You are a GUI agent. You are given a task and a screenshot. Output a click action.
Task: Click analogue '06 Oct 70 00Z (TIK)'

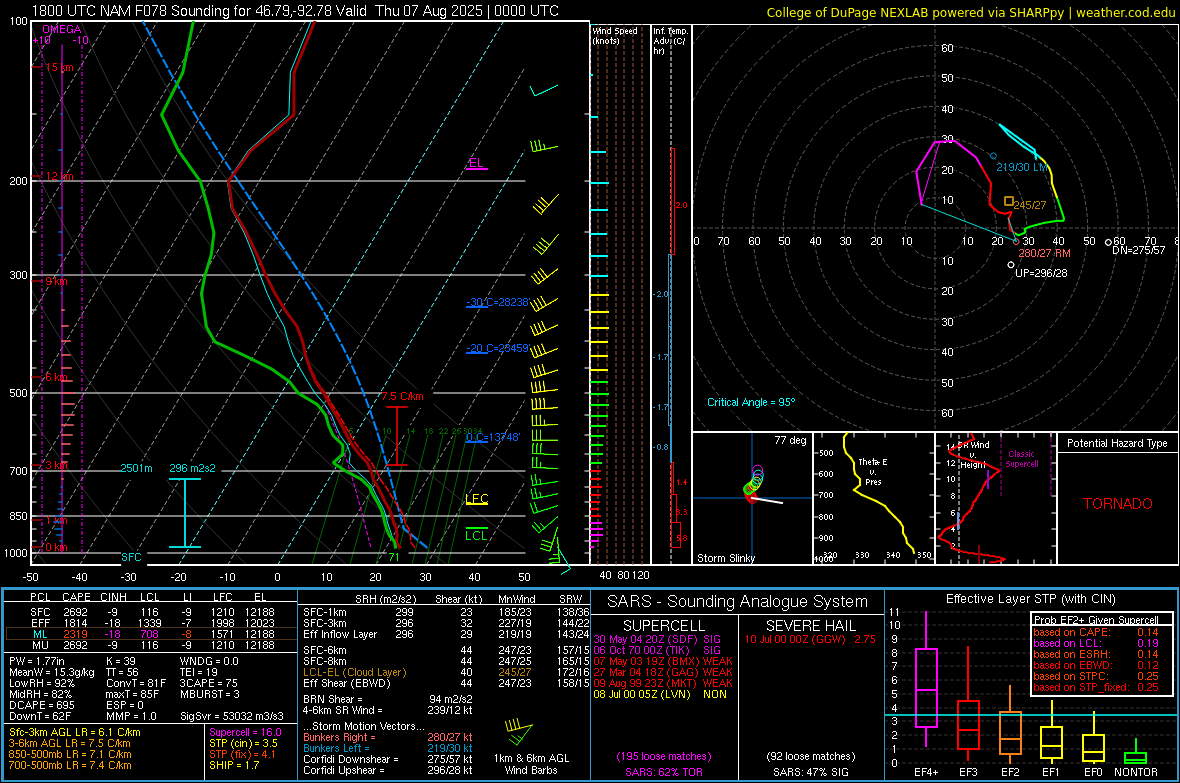pyautogui.click(x=641, y=650)
